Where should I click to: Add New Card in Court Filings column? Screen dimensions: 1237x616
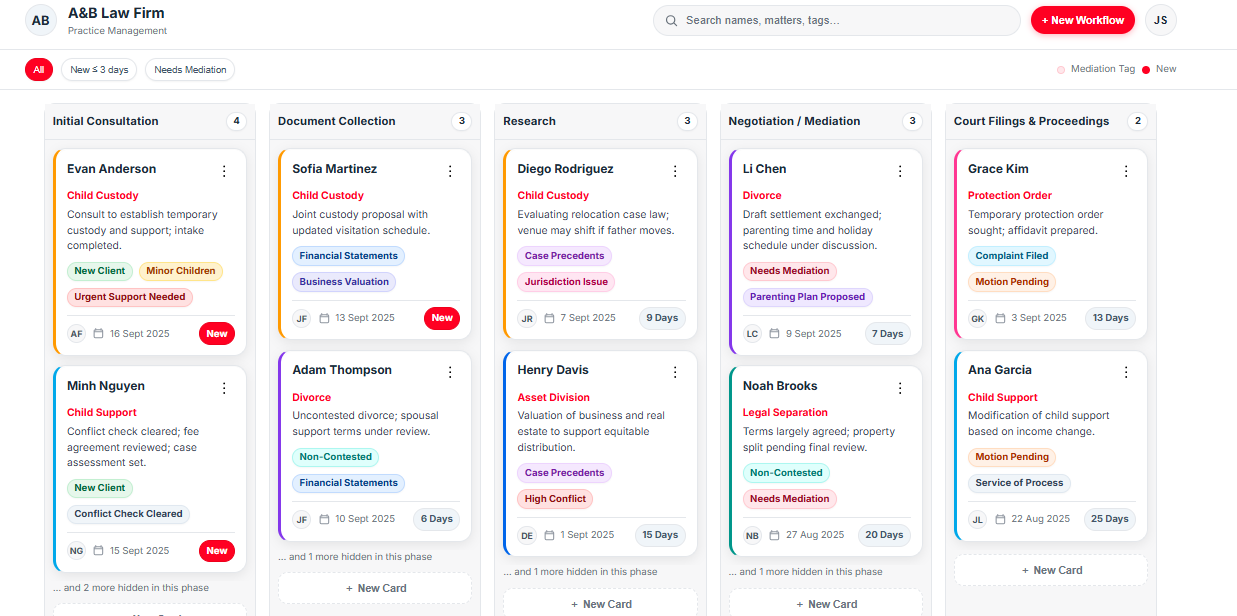click(x=1050, y=570)
